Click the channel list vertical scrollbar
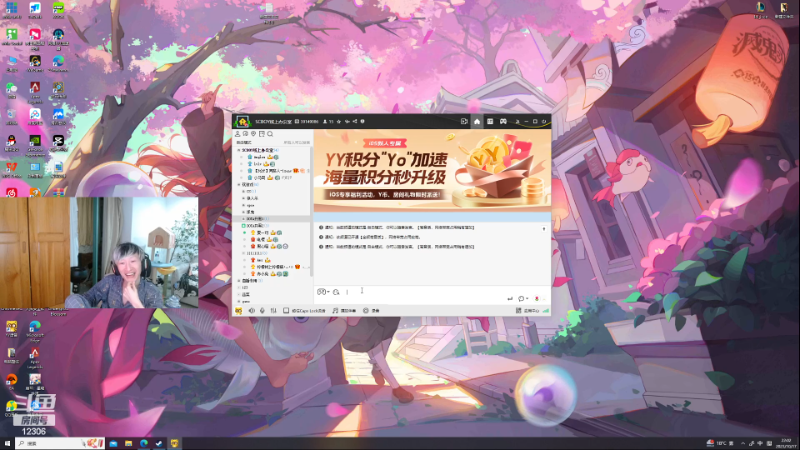The image size is (800, 450). click(311, 212)
